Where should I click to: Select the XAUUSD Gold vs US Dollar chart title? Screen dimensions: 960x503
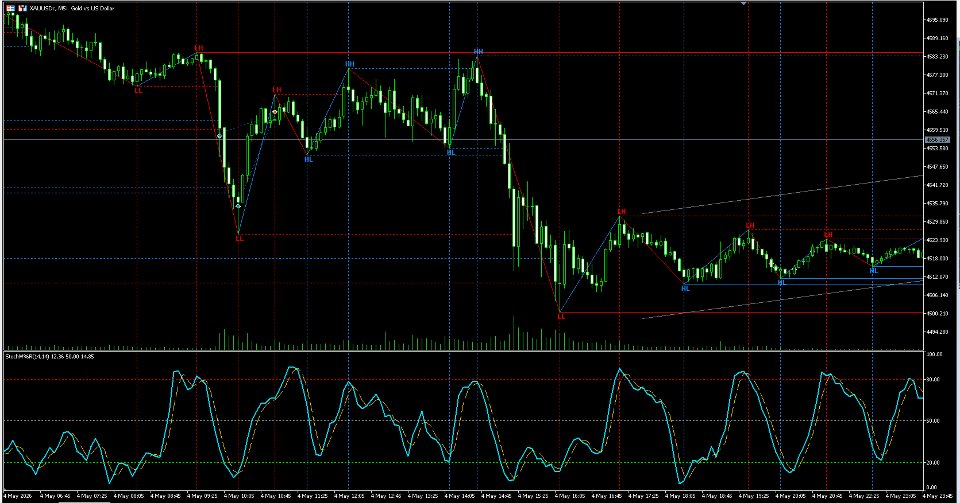tap(71, 8)
